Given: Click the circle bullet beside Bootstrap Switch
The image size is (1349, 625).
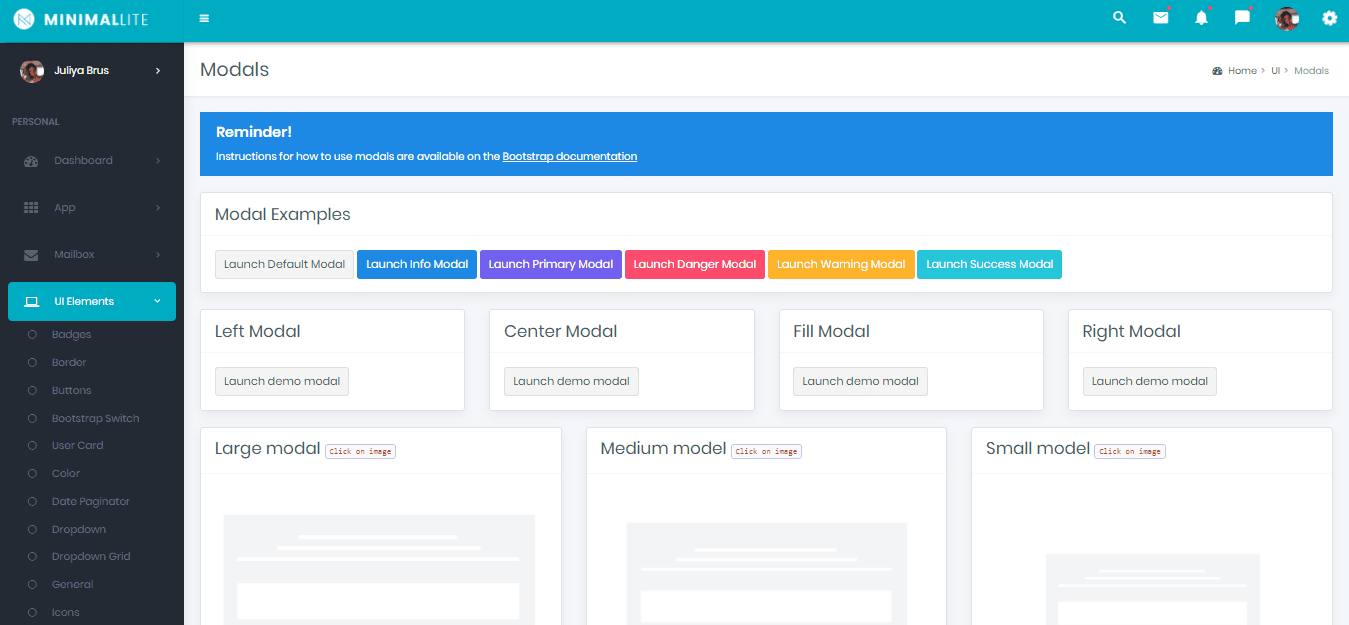Looking at the screenshot, I should click(x=32, y=419).
